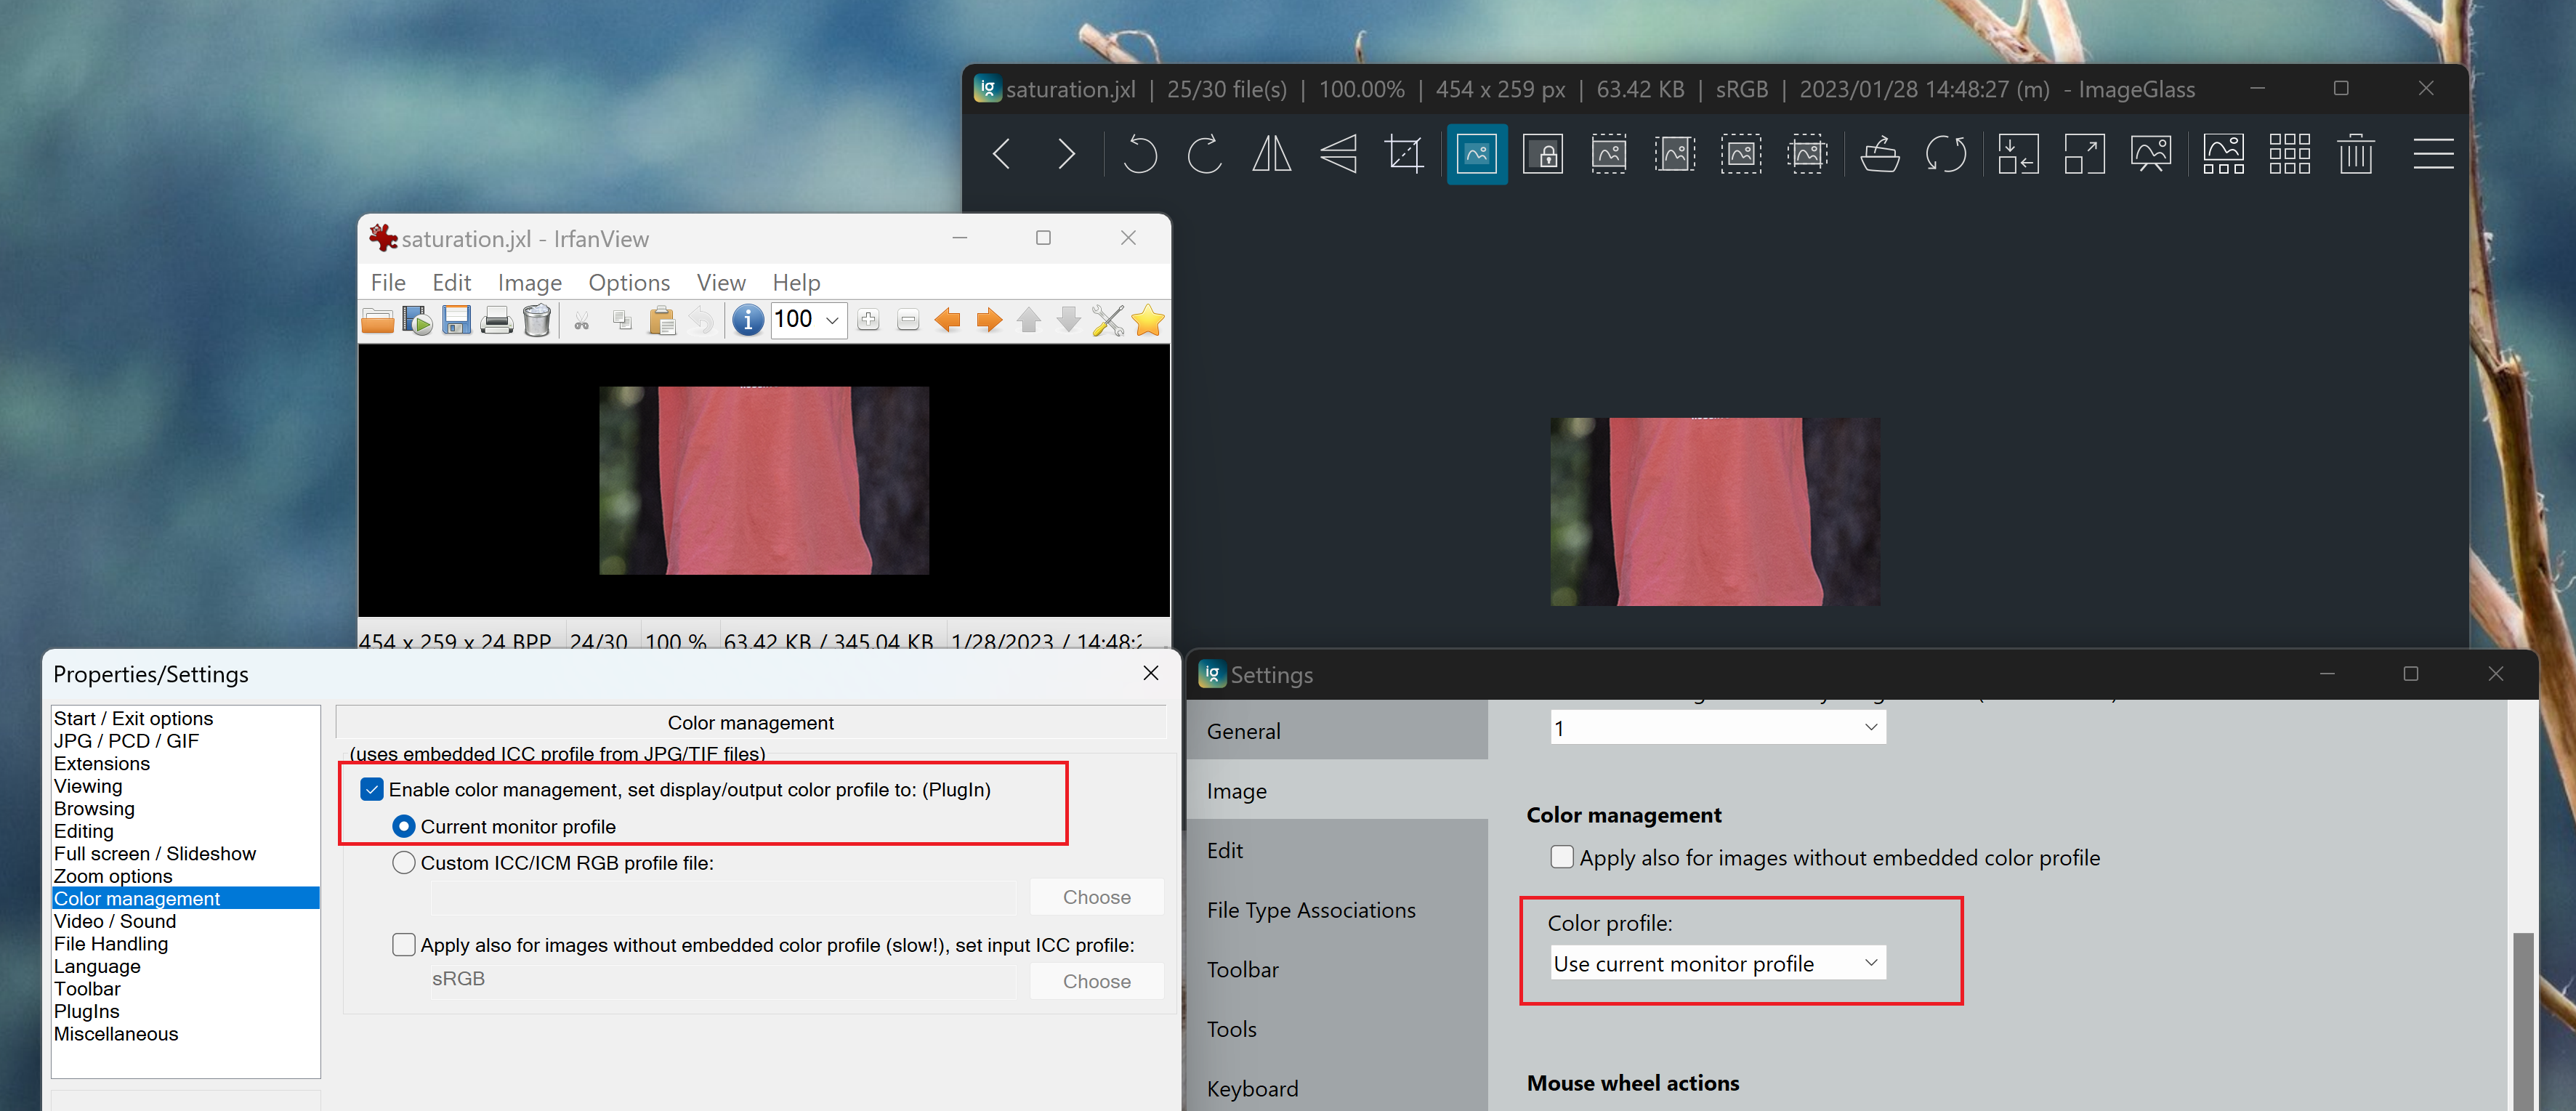Delete saturation.jxl using ImageGlass trash icon
The height and width of the screenshot is (1111, 2576).
pos(2356,154)
